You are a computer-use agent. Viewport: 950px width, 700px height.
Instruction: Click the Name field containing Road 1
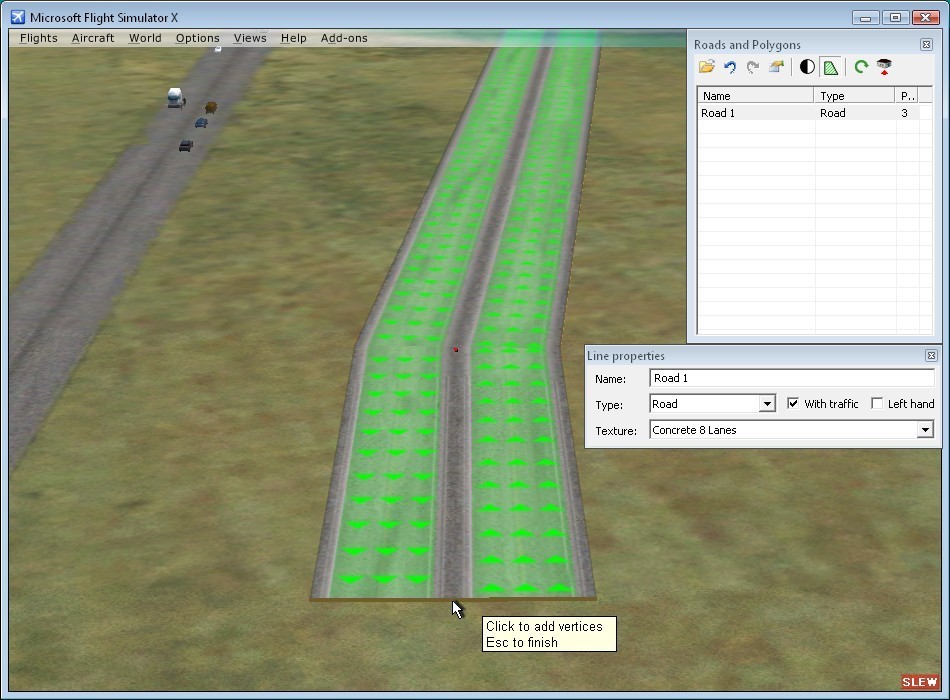tap(790, 378)
